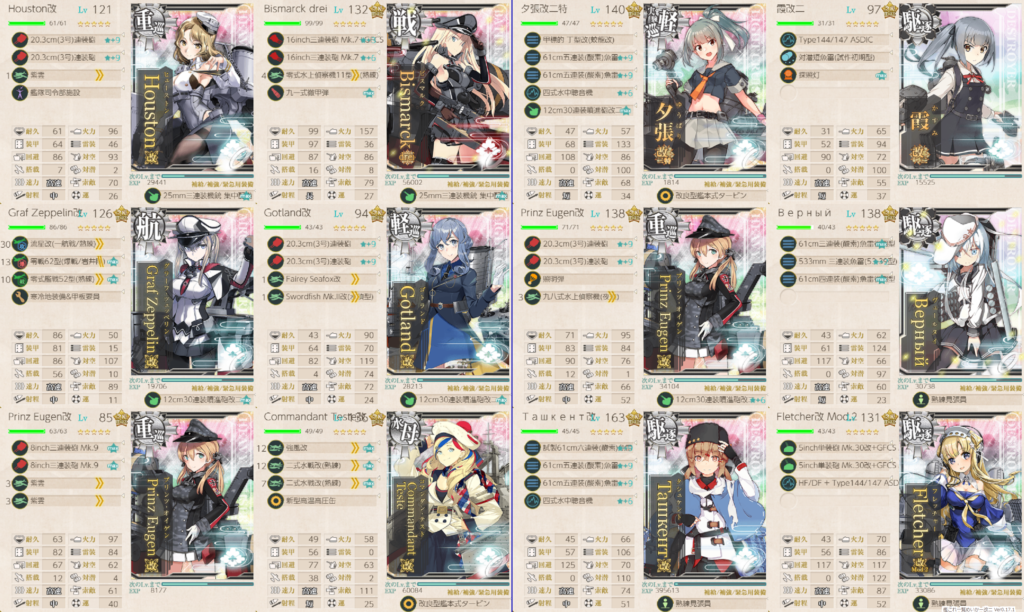
Task: Click Graf Zeppelin's orange wrench equipment icon
Action: (x=19, y=297)
